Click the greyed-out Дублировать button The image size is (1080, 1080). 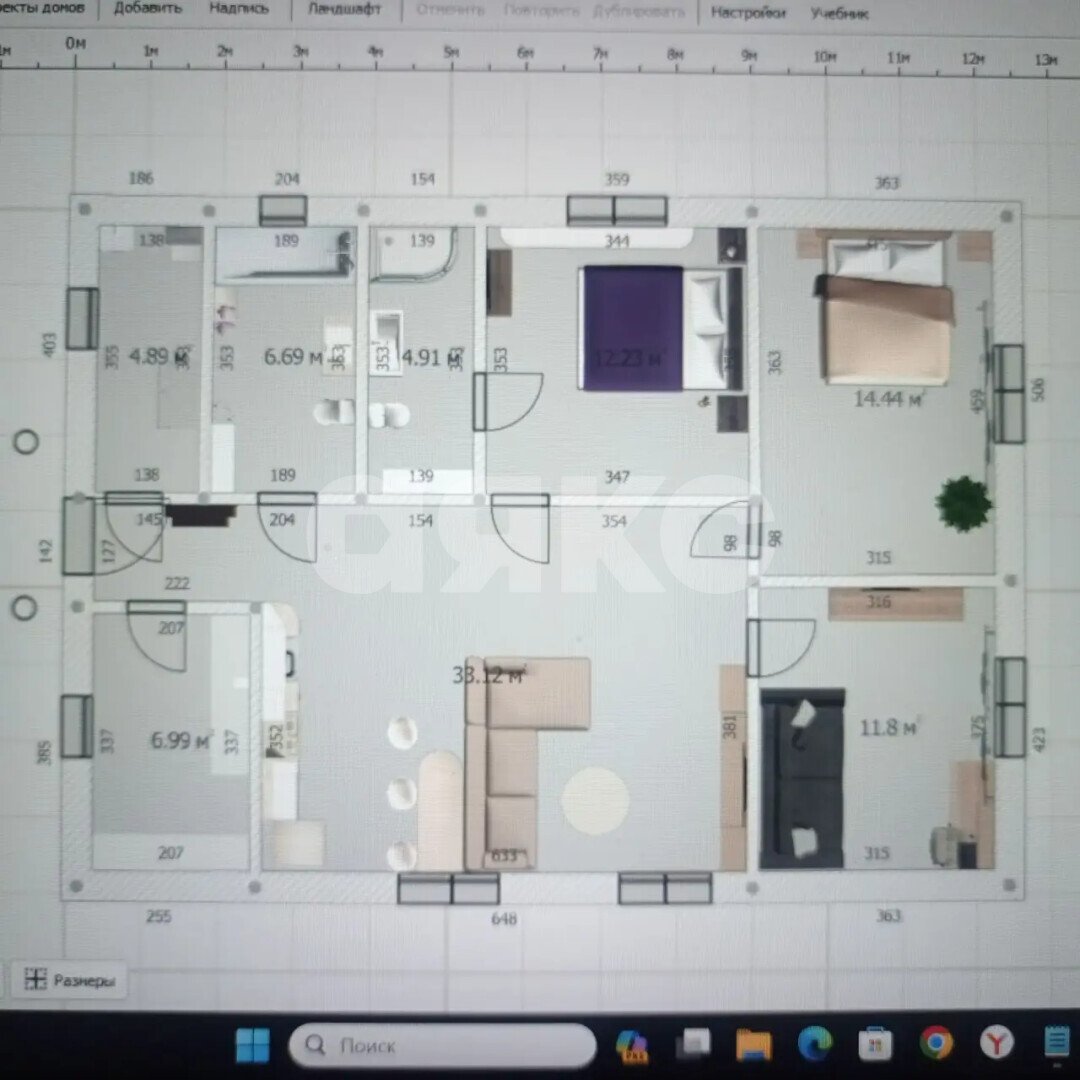638,12
